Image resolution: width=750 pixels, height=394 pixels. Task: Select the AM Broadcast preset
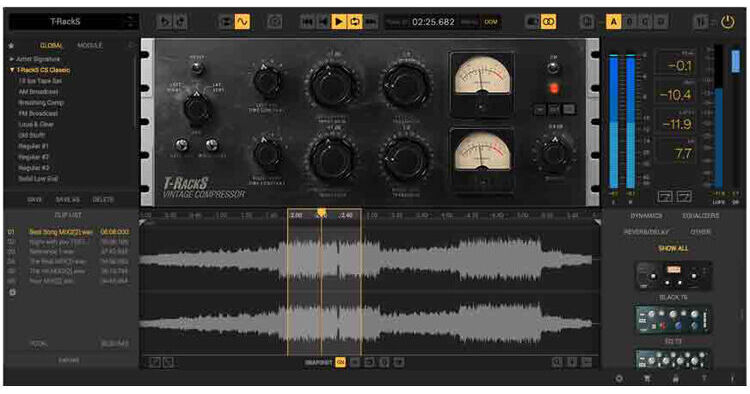pos(38,91)
